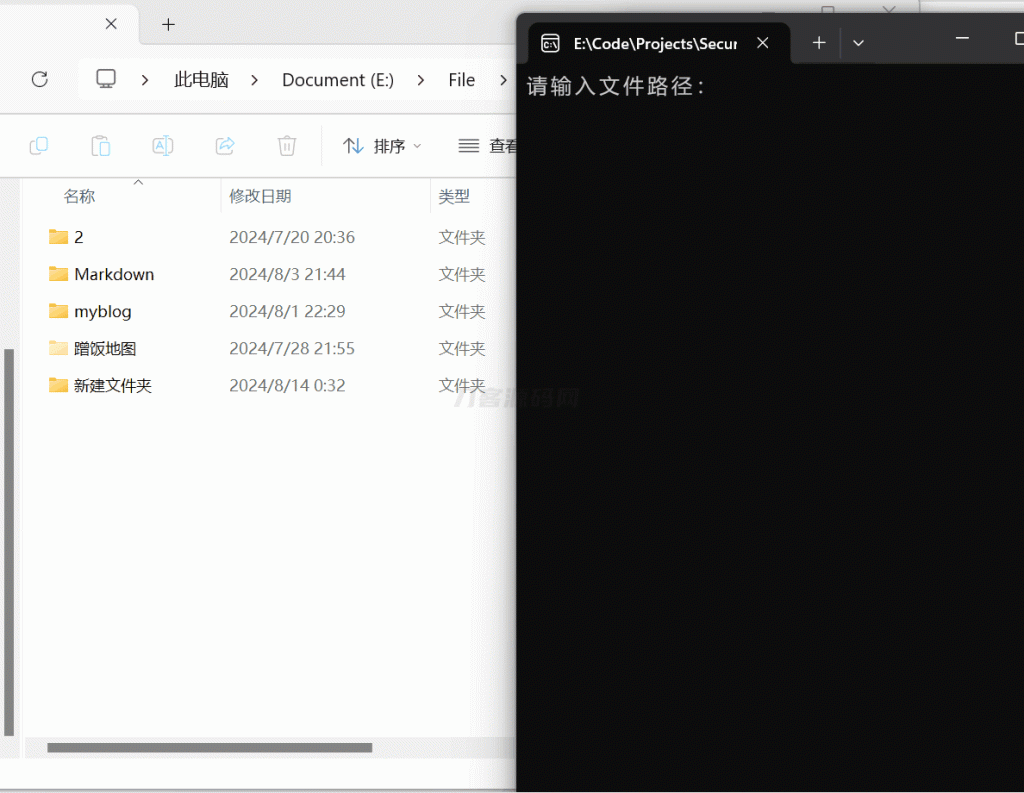The width and height of the screenshot is (1024, 793).
Task: Click the Share icon
Action: [x=224, y=145]
